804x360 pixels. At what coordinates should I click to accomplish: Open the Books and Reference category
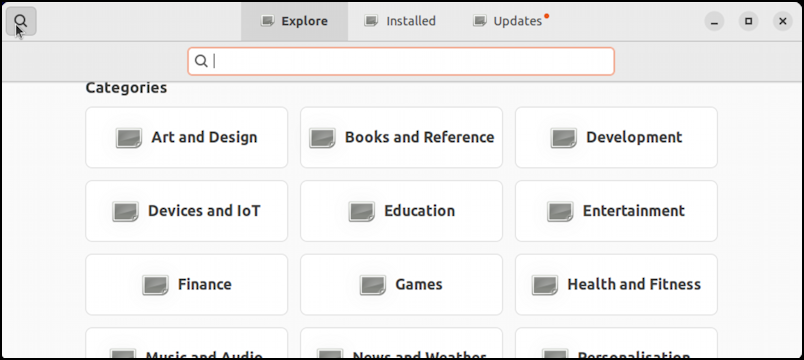click(401, 137)
